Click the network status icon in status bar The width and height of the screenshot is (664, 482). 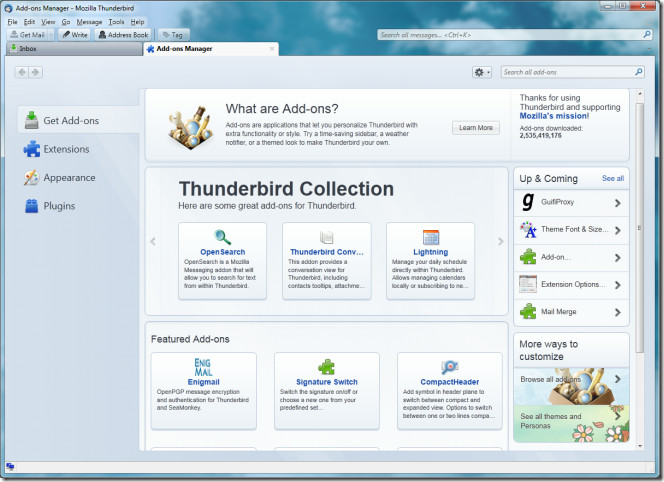coord(10,466)
